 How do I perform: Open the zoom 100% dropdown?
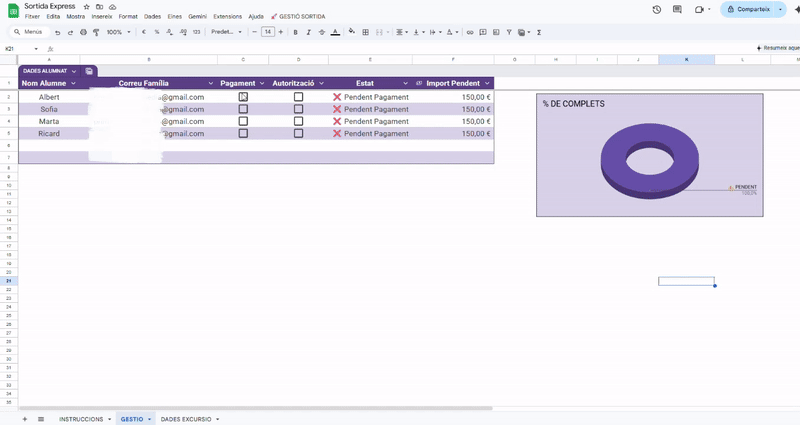tap(116, 32)
